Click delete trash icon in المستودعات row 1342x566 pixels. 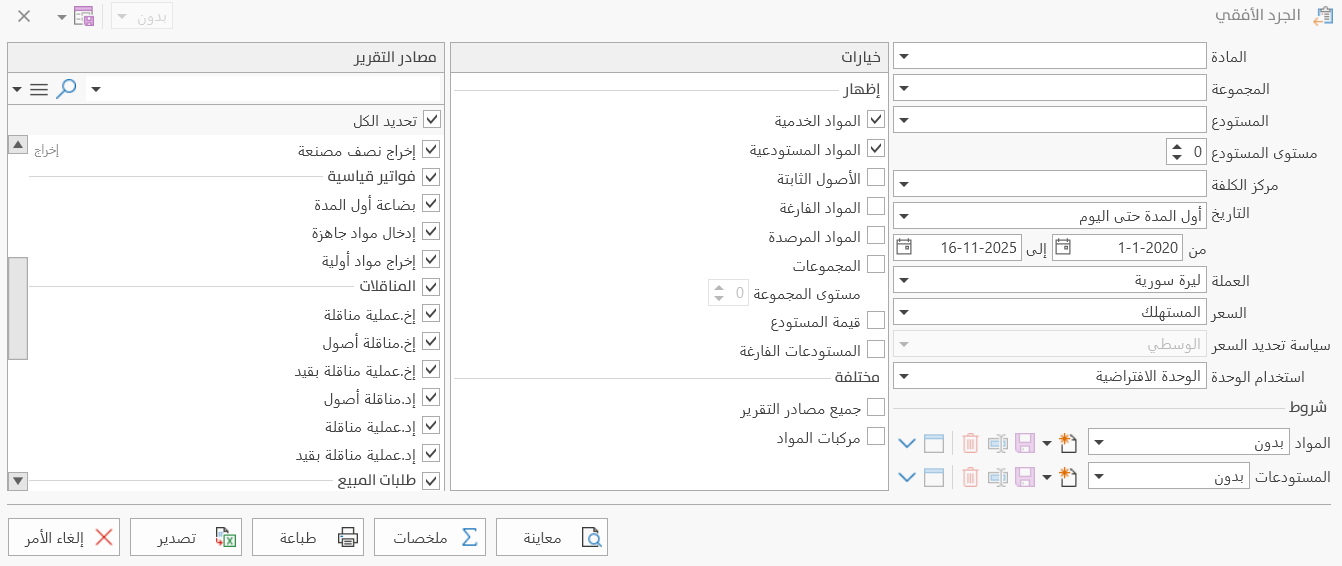tap(970, 477)
